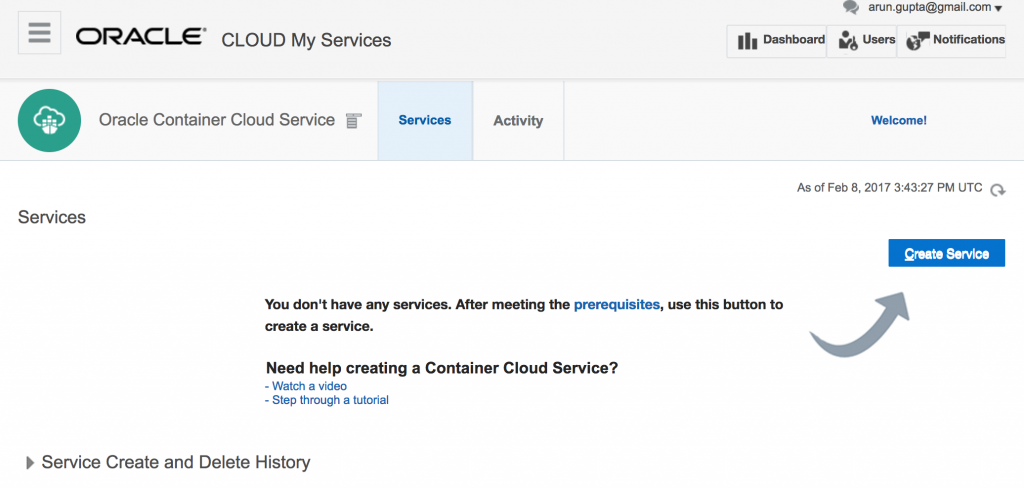This screenshot has height=488, width=1024.
Task: Open the prerequisites link
Action: click(x=616, y=304)
